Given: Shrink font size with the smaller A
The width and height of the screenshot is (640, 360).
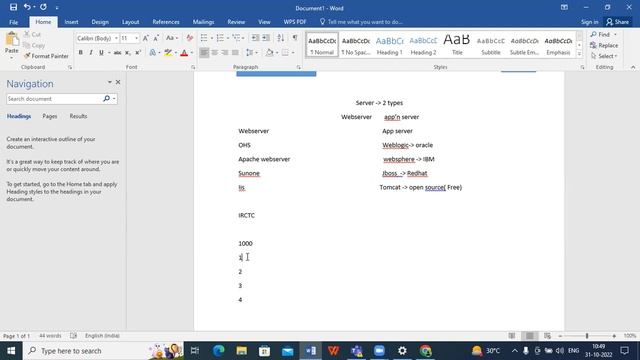Looking at the screenshot, I should tap(156, 38).
